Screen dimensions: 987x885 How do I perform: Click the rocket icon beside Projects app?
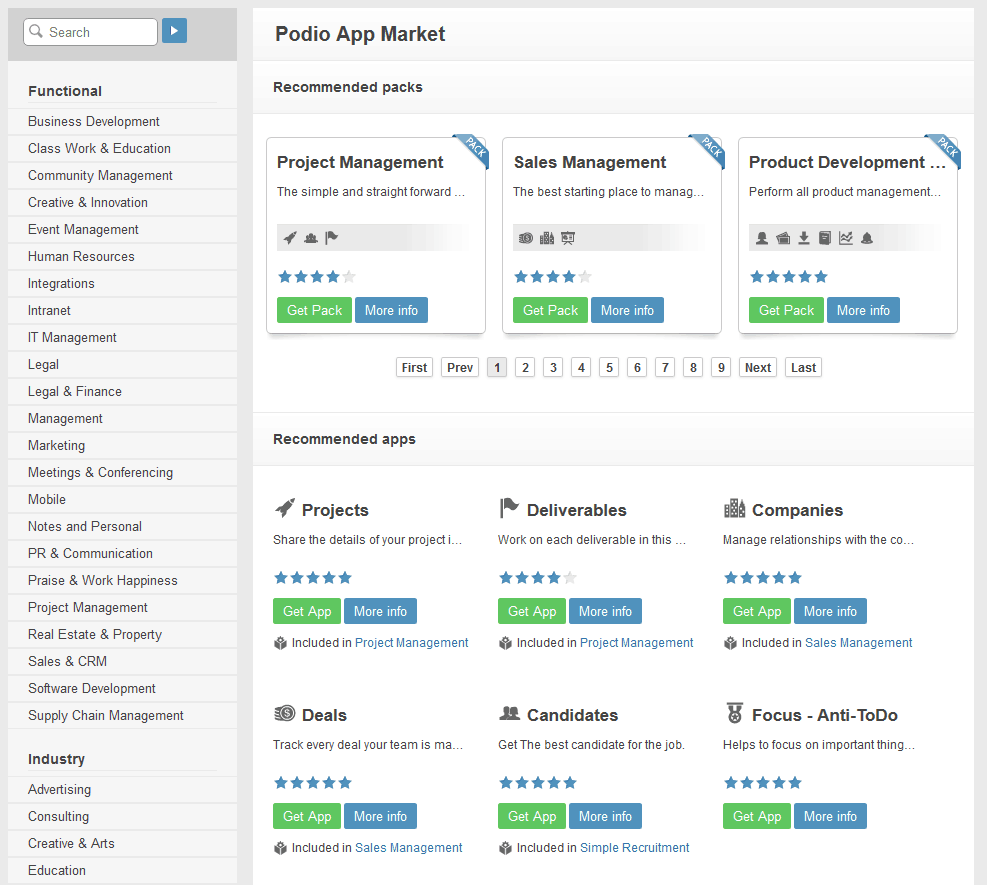(285, 509)
